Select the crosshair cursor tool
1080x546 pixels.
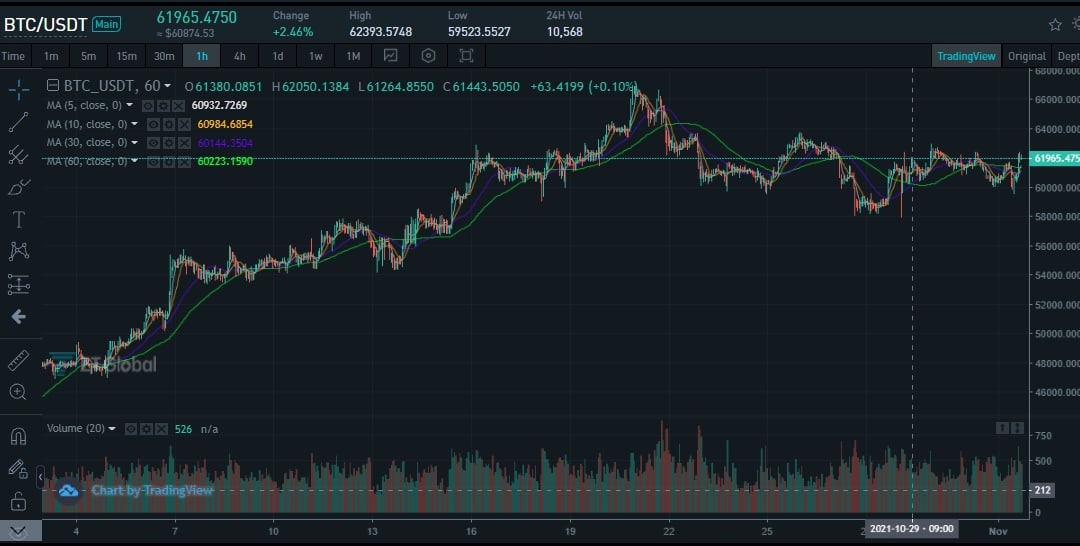click(x=19, y=89)
